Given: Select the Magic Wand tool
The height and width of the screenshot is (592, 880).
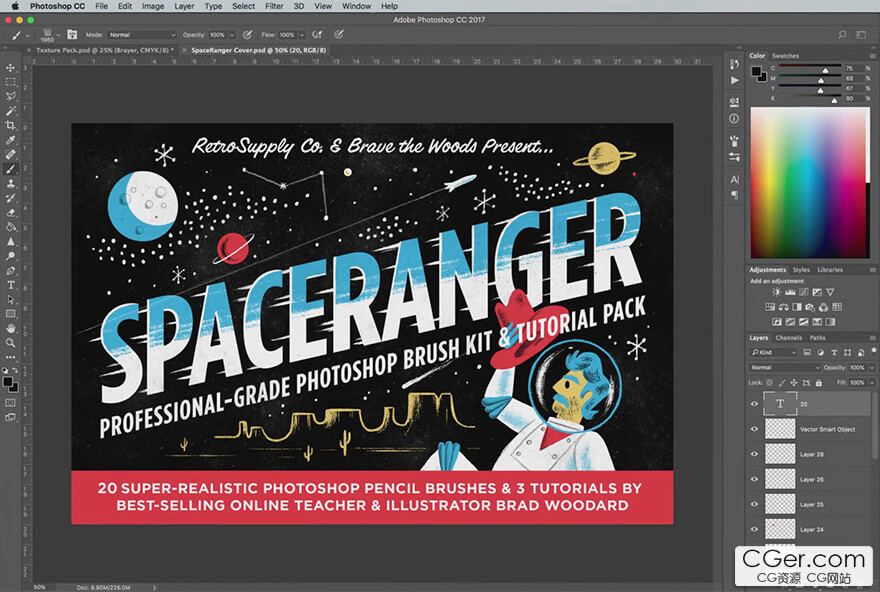Looking at the screenshot, I should tap(11, 111).
